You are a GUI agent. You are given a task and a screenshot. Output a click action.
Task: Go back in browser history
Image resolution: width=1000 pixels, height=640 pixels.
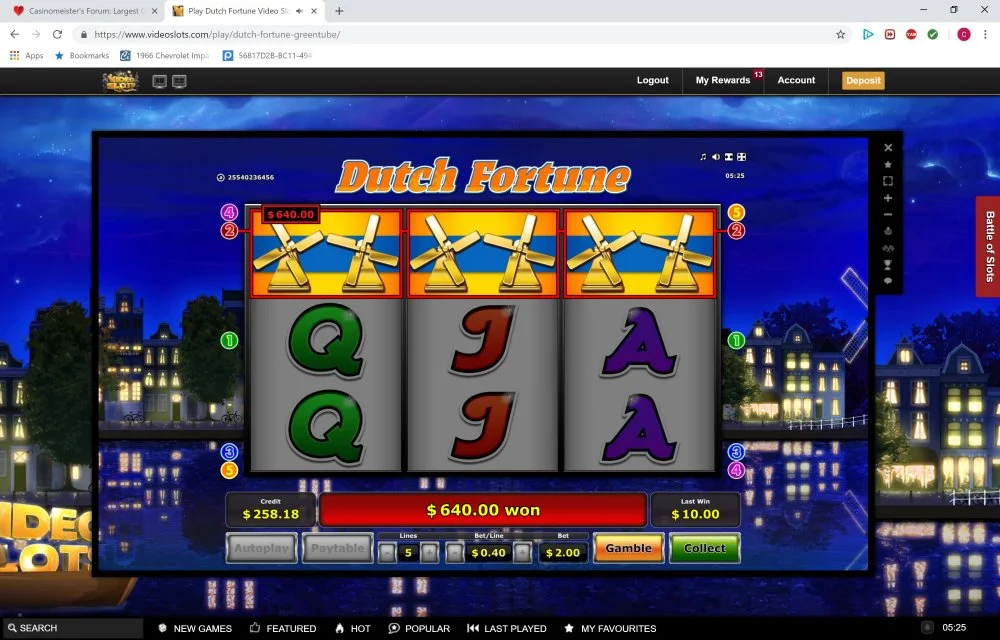(15, 34)
